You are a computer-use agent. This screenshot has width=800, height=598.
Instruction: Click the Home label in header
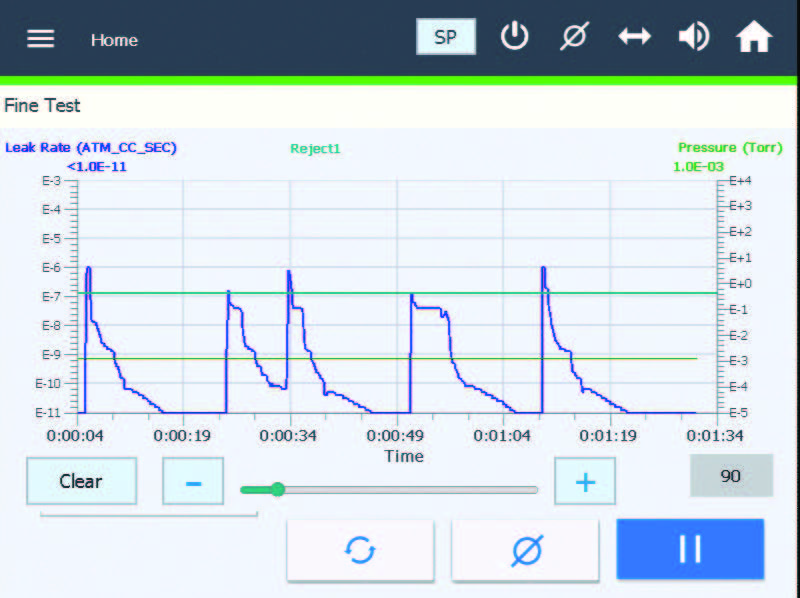pos(114,40)
